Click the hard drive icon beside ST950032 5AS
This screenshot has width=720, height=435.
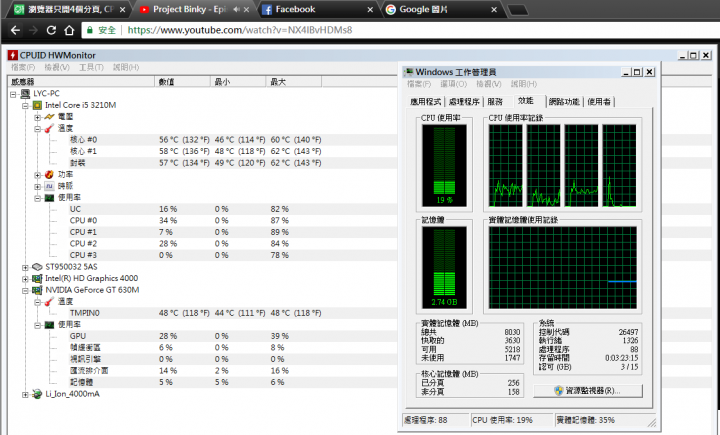point(37,267)
